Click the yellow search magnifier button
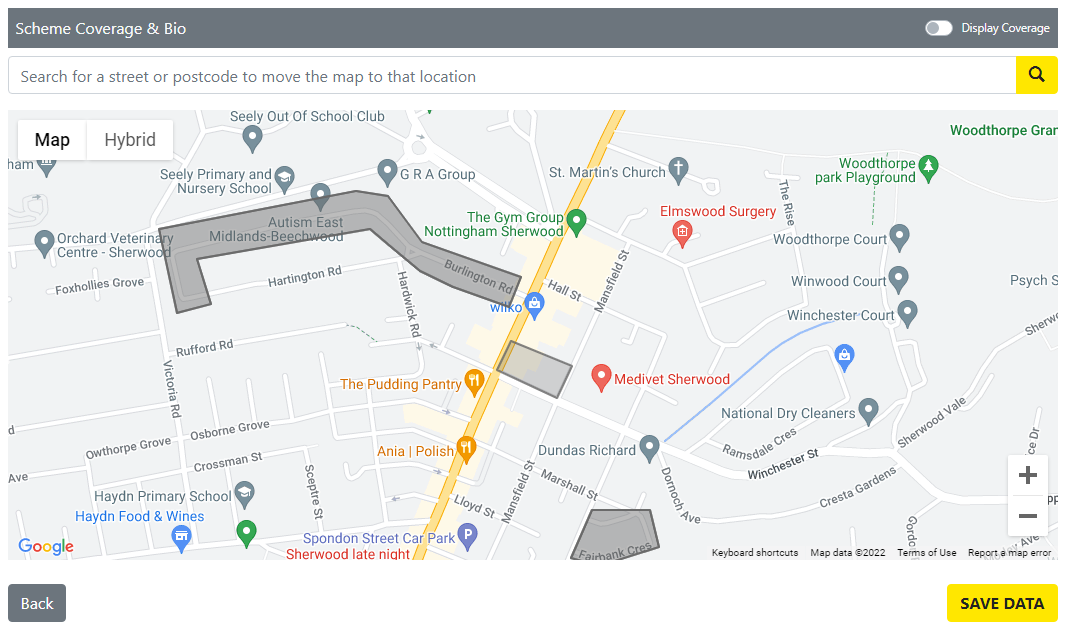The width and height of the screenshot is (1078, 636). coord(1036,75)
